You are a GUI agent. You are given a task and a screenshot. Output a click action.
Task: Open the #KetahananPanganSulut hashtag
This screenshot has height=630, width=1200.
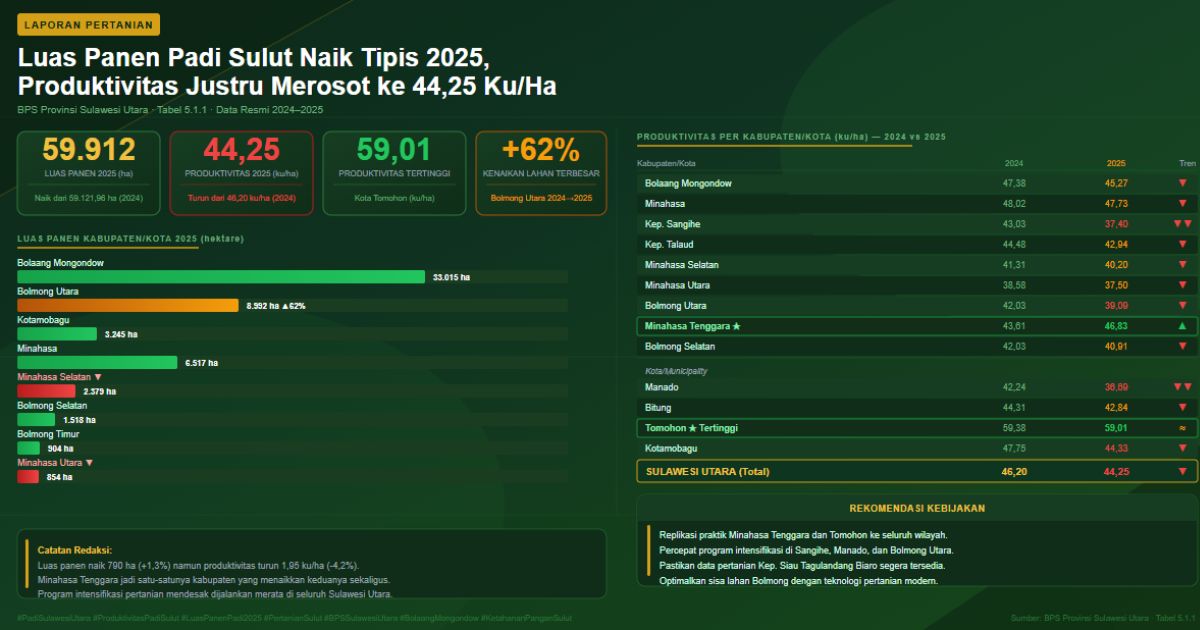point(526,619)
